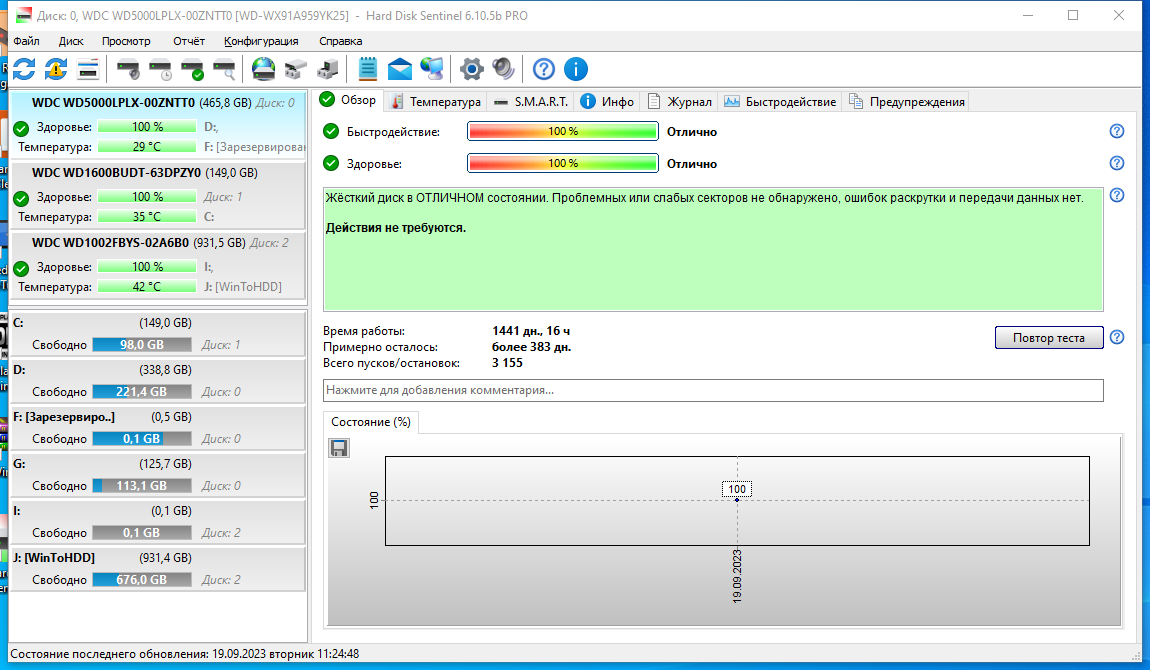Select the I: partition entry

pyautogui.click(x=158, y=521)
